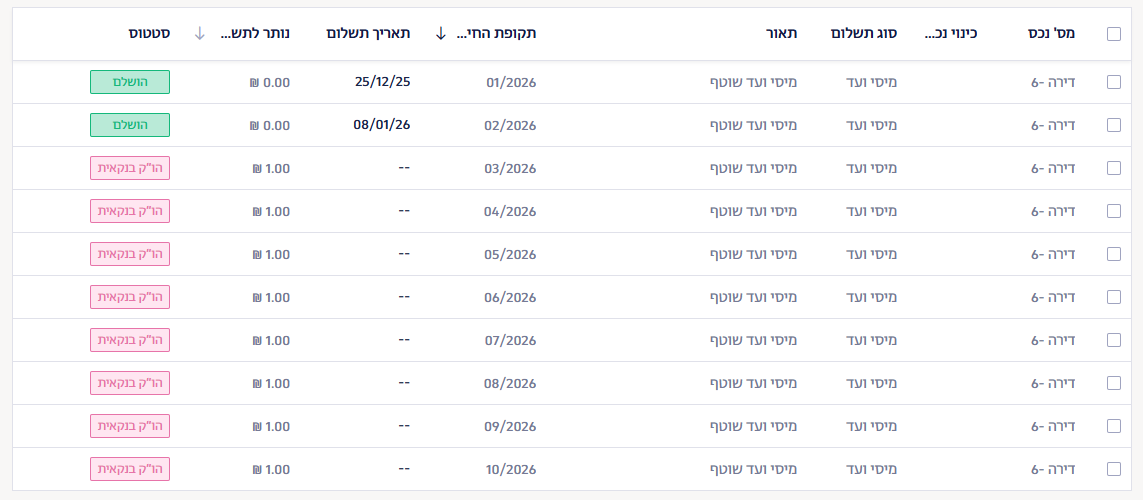Click the payment date 25/12/25
Viewport: 1143px width, 500px height.
(x=382, y=82)
